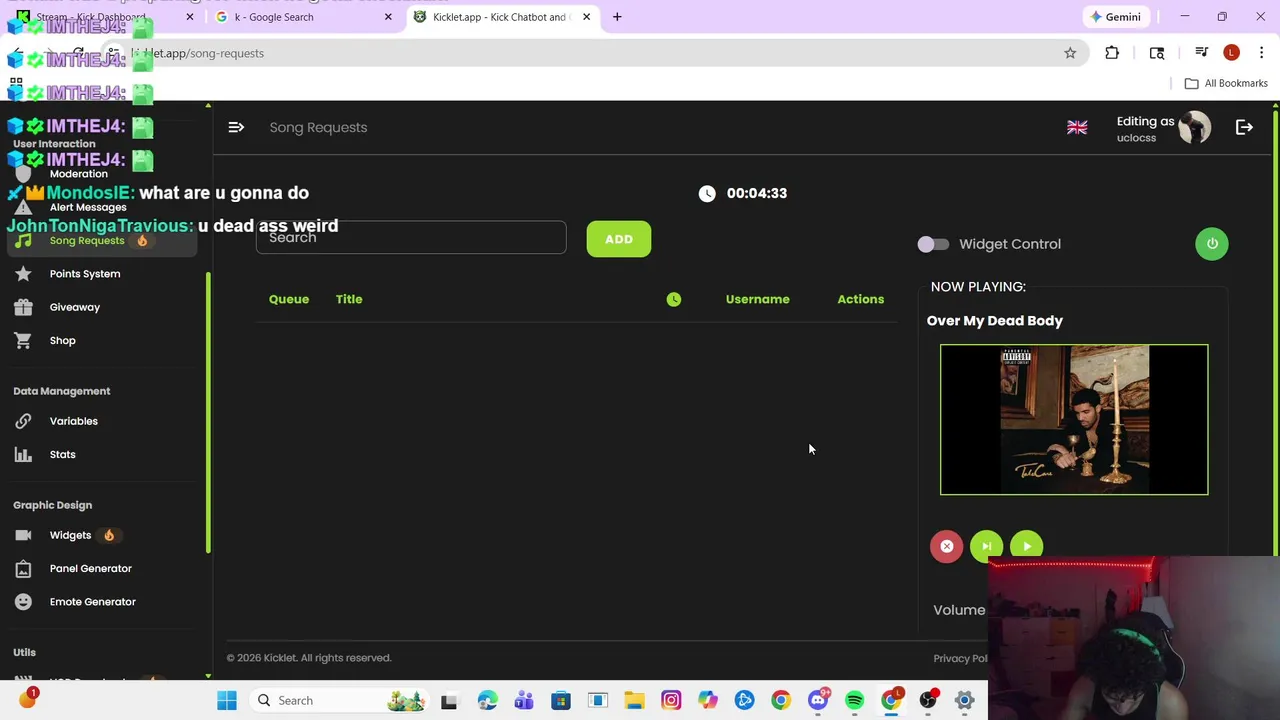Collapse the sidebar with the hamburger menu icon

(236, 127)
